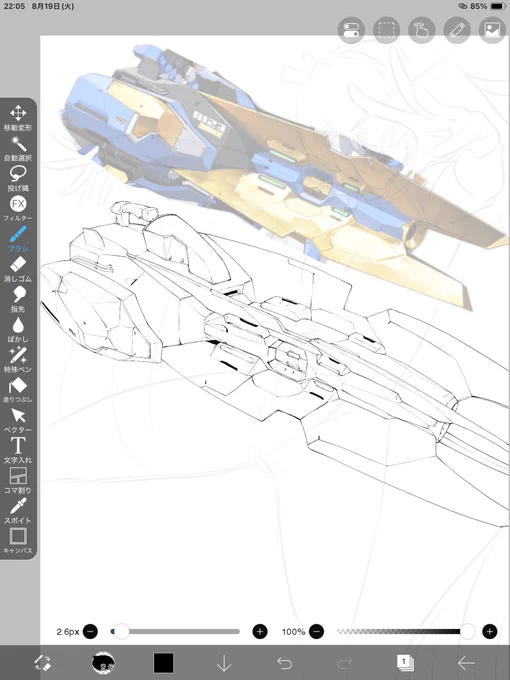Open the ruler tool button
Image resolution: width=510 pixels, height=680 pixels.
pyautogui.click(x=457, y=30)
